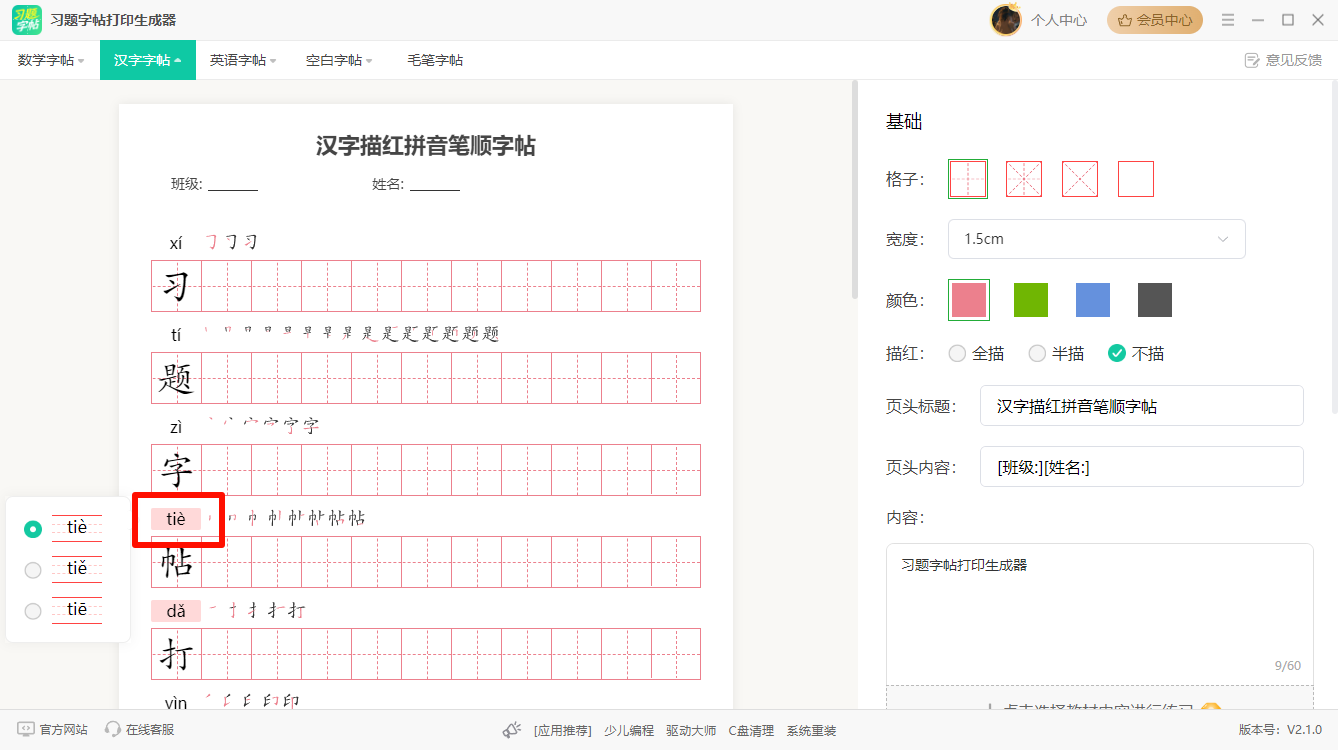1338x750 pixels.
Task: Click the large 题 character cell
Action: click(x=176, y=378)
